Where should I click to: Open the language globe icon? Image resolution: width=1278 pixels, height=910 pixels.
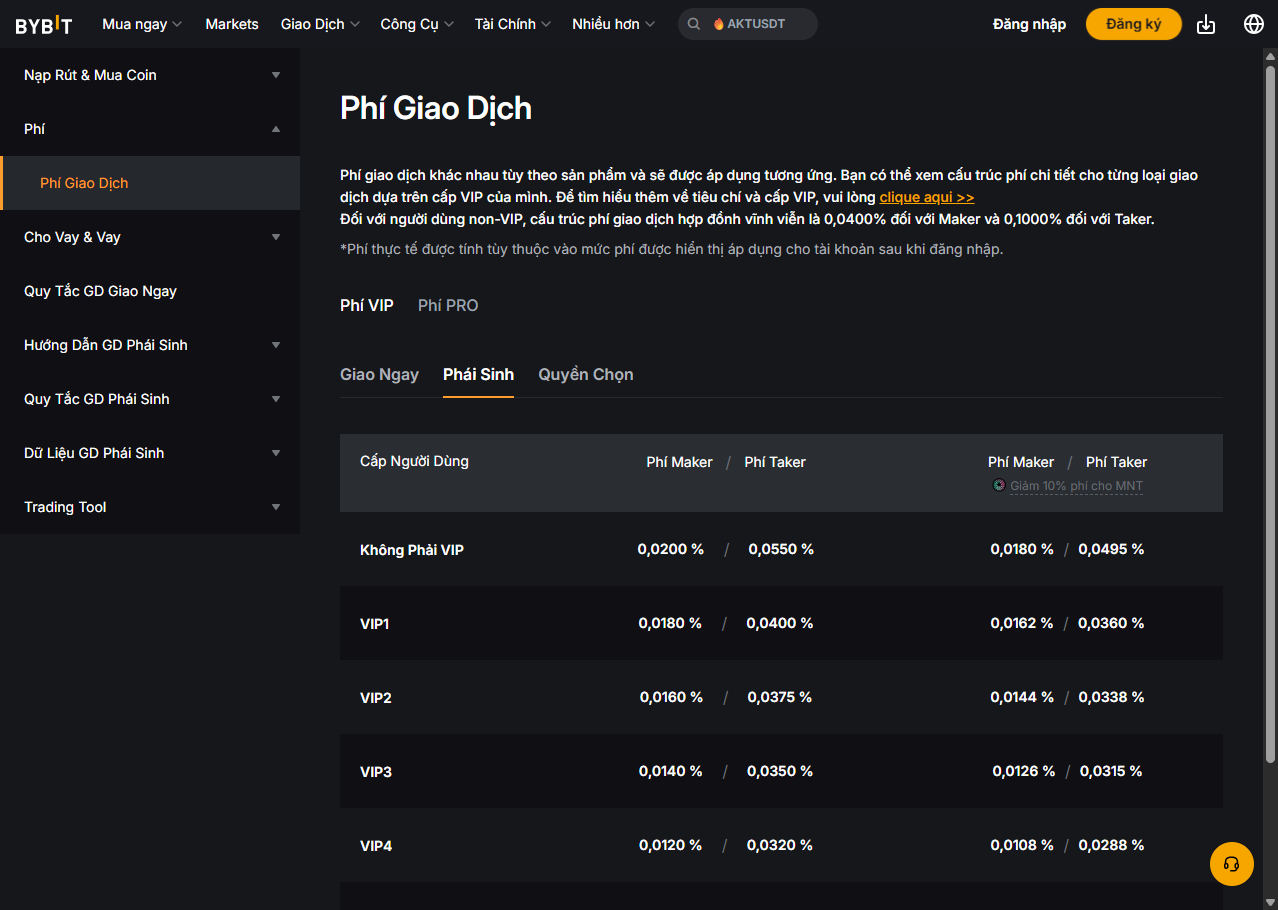pos(1253,24)
